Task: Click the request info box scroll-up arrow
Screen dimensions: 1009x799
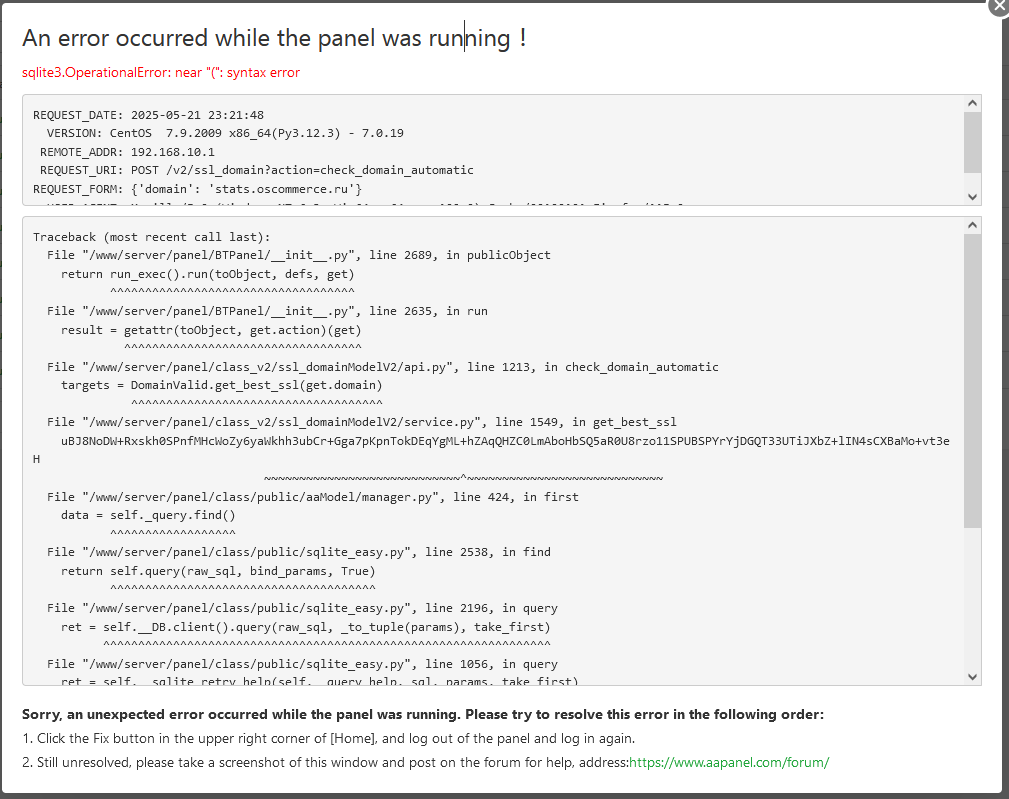Action: (972, 103)
